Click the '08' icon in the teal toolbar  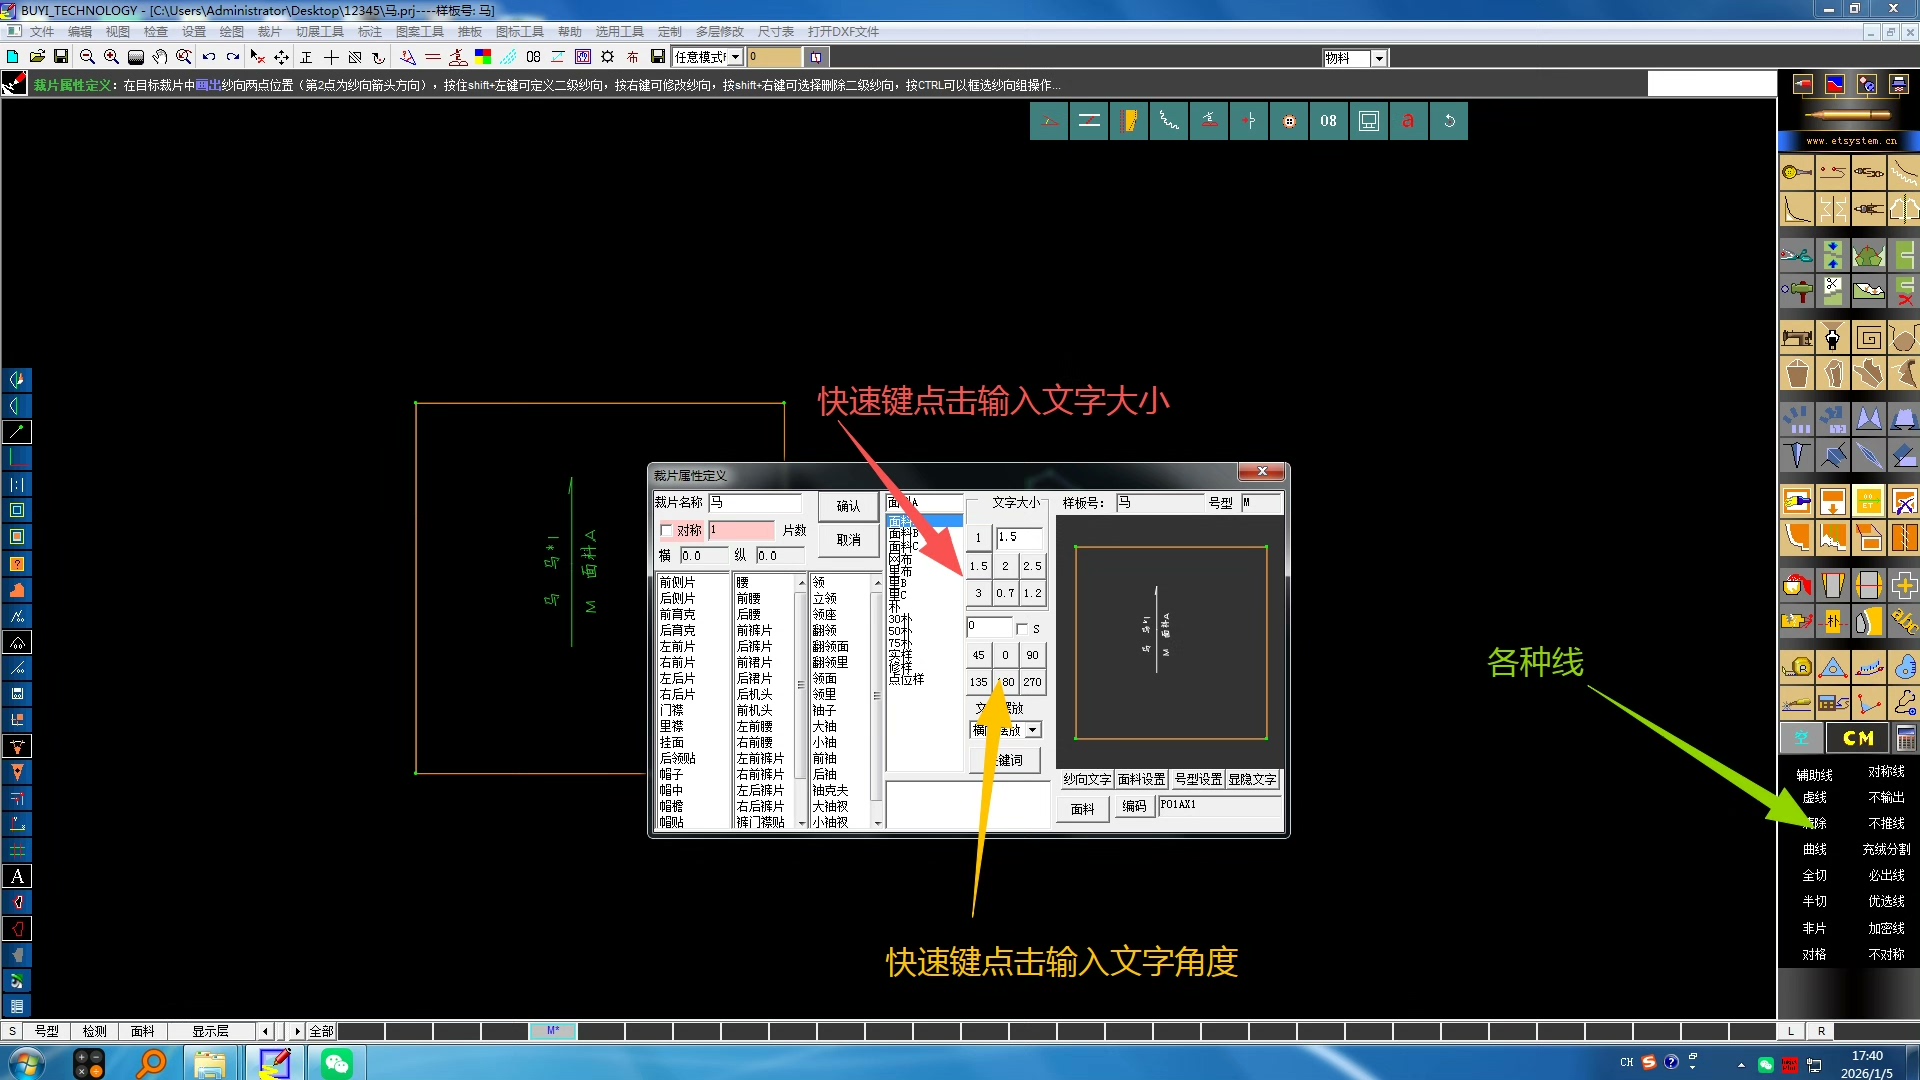coord(1328,121)
